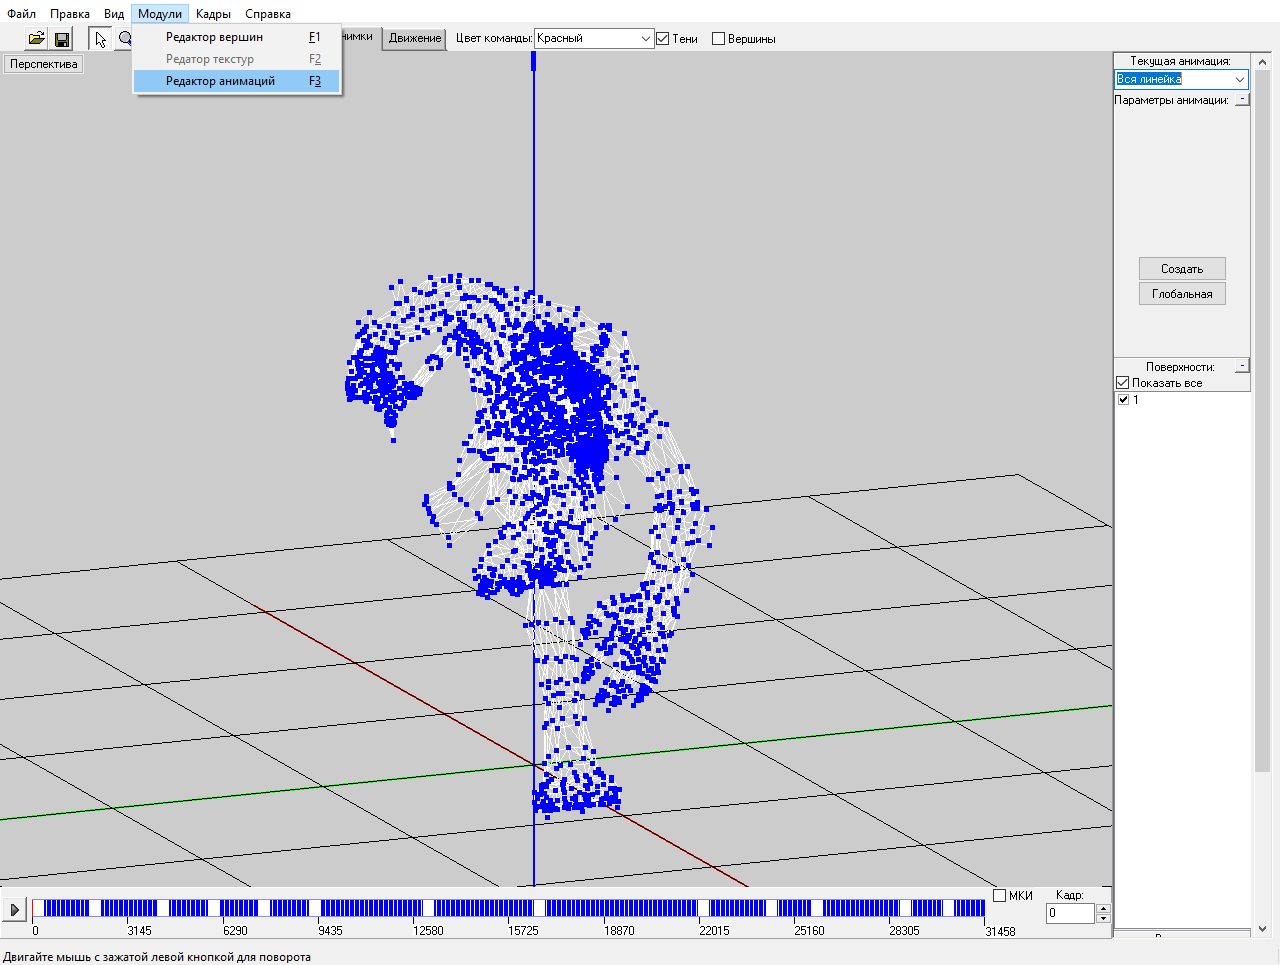The width and height of the screenshot is (1280, 965).
Task: Click the timeline at frame 25160
Action: click(x=794, y=908)
